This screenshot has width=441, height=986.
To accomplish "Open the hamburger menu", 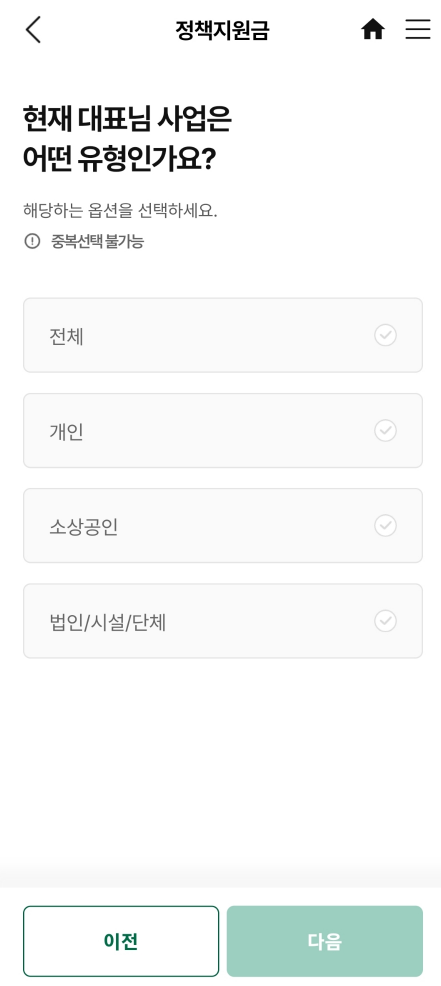I will click(x=418, y=30).
